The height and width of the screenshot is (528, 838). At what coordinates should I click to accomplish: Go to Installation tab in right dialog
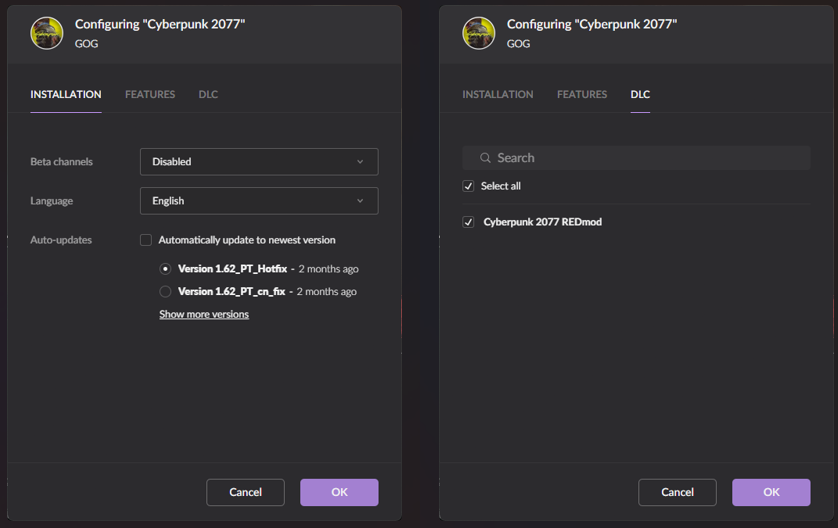point(498,95)
